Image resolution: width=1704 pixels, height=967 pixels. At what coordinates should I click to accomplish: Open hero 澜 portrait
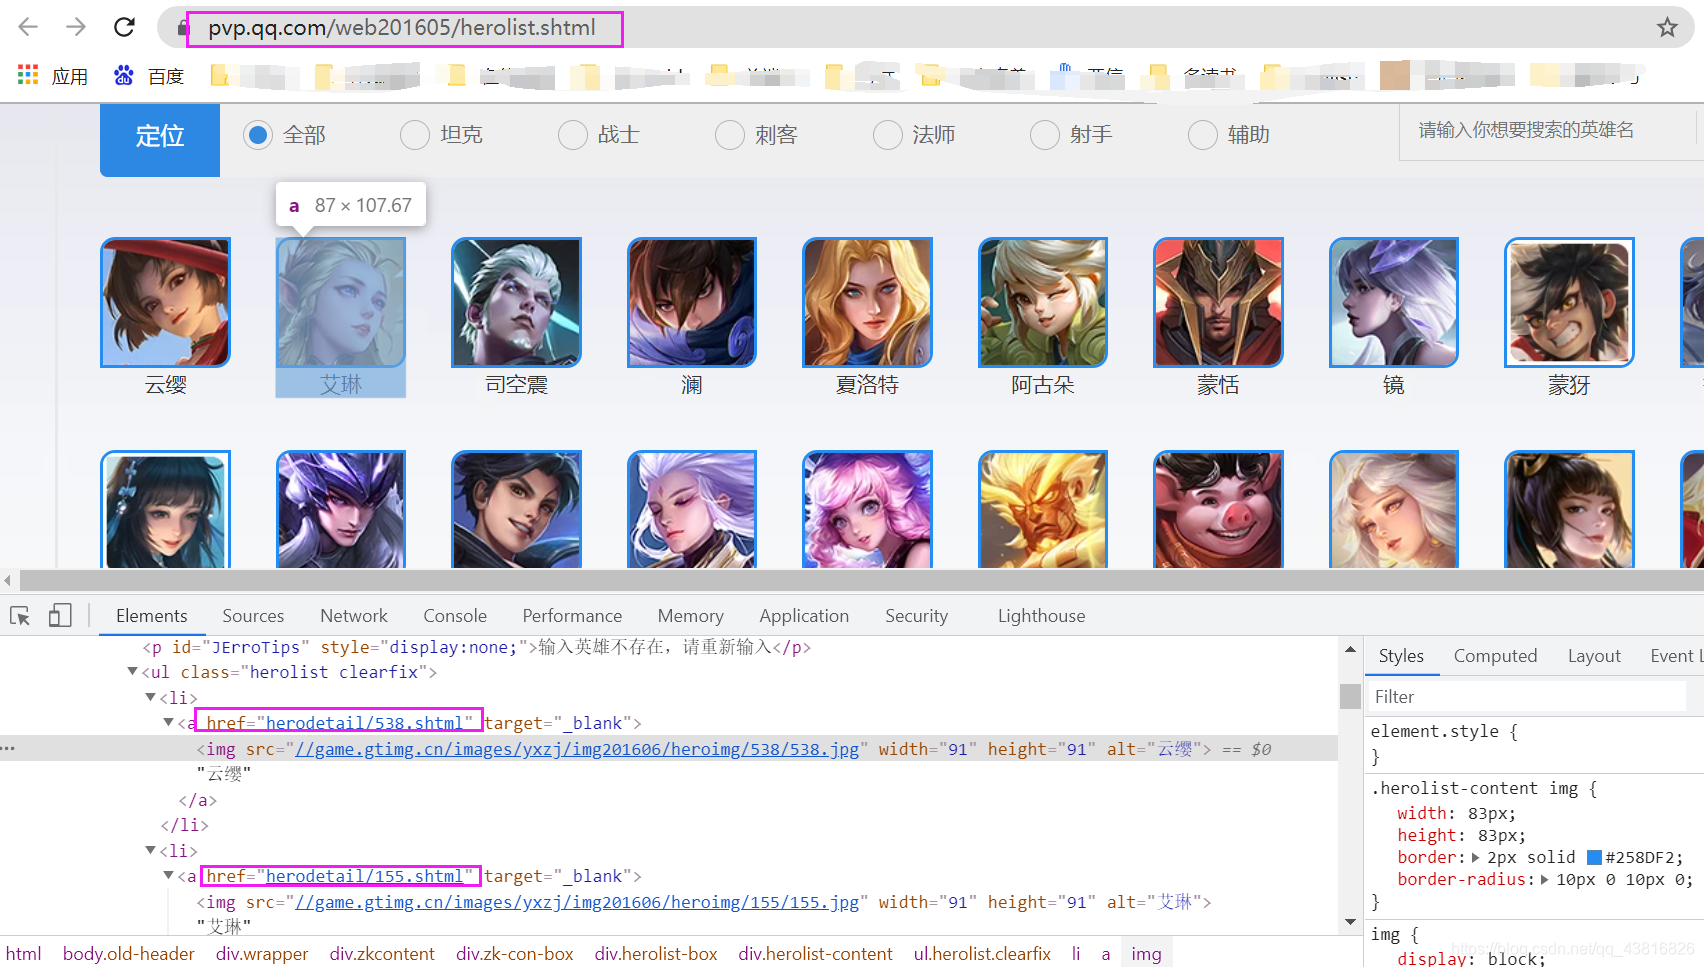tap(692, 302)
